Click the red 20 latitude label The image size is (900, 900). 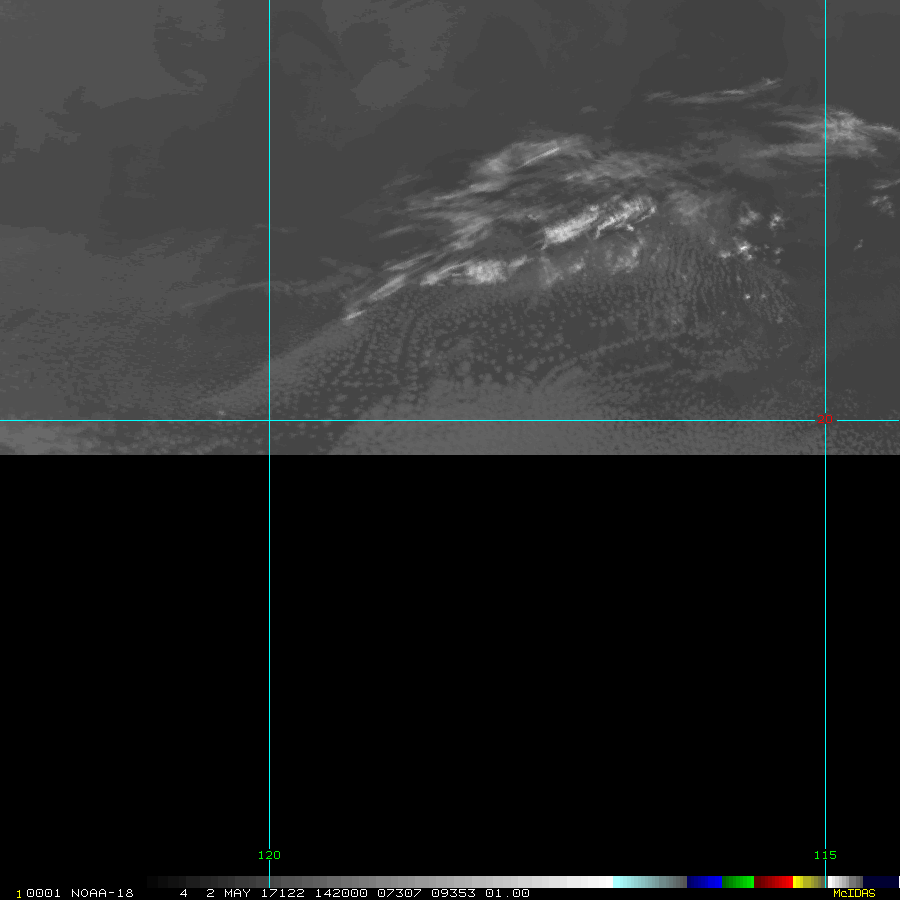pyautogui.click(x=824, y=420)
